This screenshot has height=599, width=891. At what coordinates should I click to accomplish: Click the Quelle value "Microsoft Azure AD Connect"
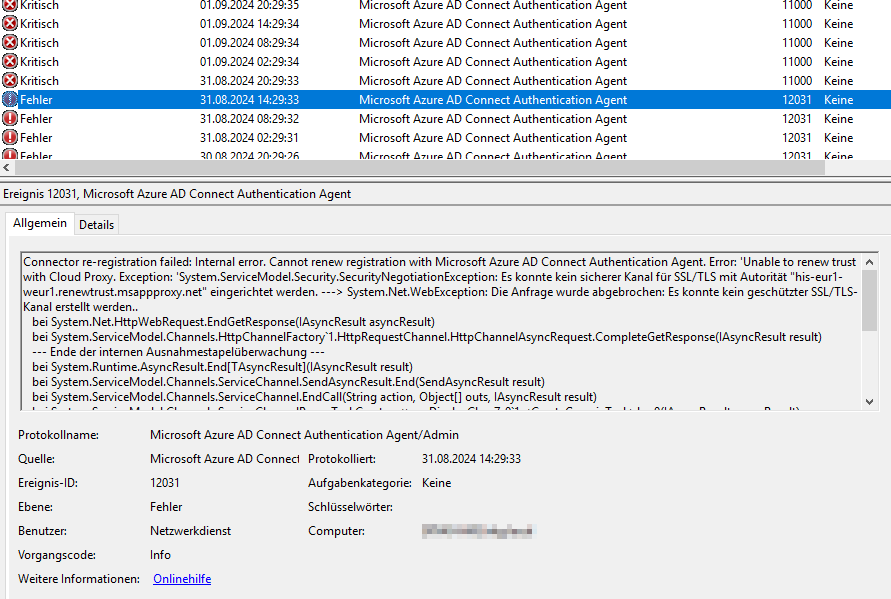[224, 459]
